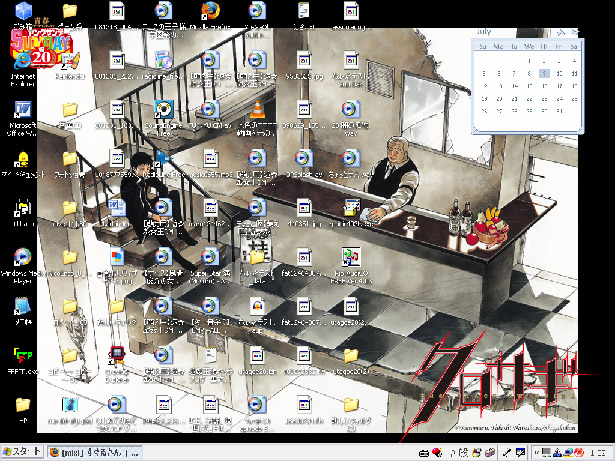Screen dimensions: 615x461
Task: Open the Rainlendar calendar-and-pencil shortcut
Action: [x=71, y=60]
